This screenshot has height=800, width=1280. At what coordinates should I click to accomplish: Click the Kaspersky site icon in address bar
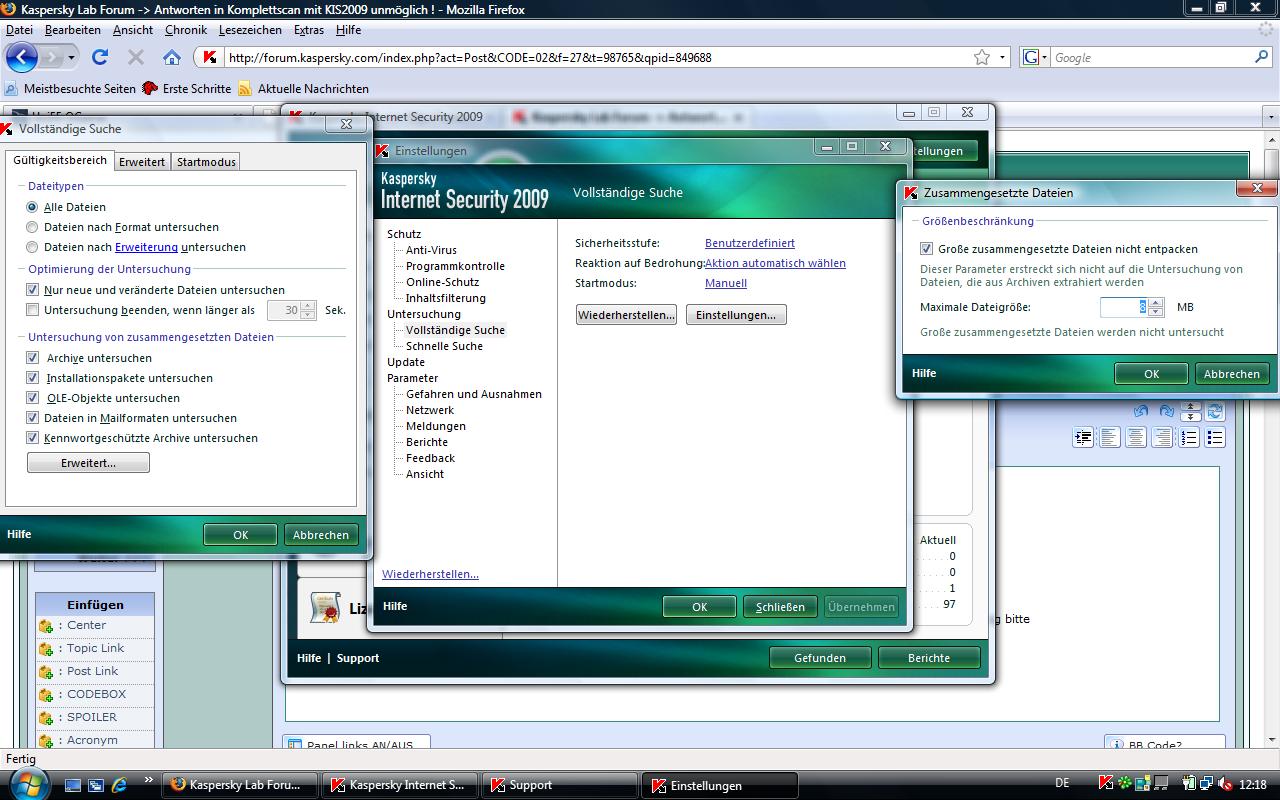coord(209,57)
